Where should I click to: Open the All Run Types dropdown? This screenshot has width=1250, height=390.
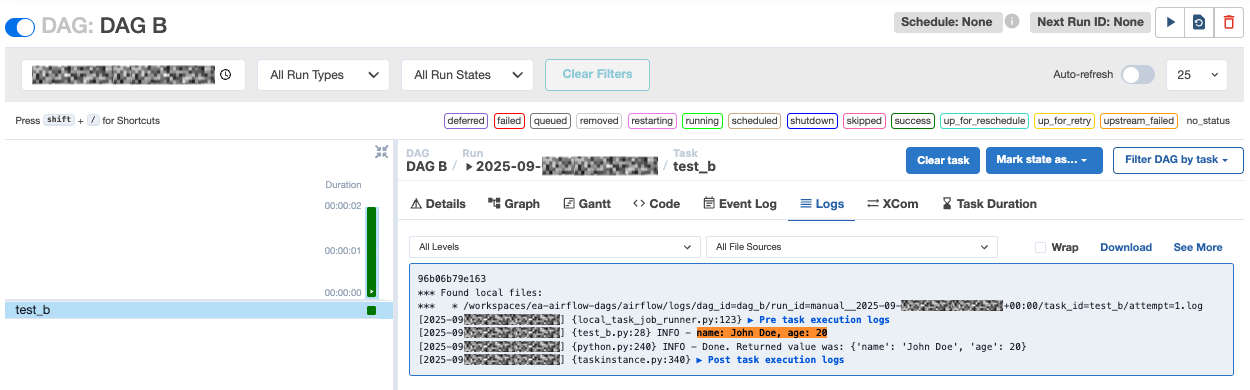(x=323, y=74)
